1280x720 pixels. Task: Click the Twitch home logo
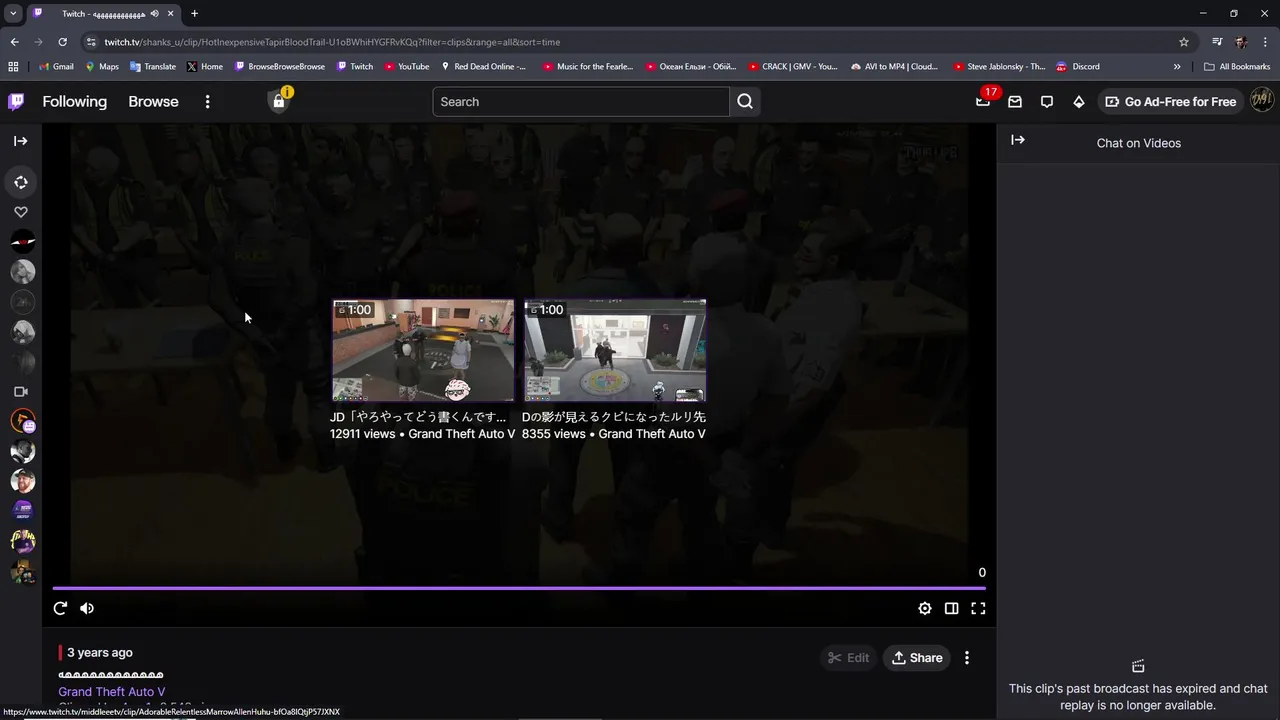pyautogui.click(x=16, y=101)
